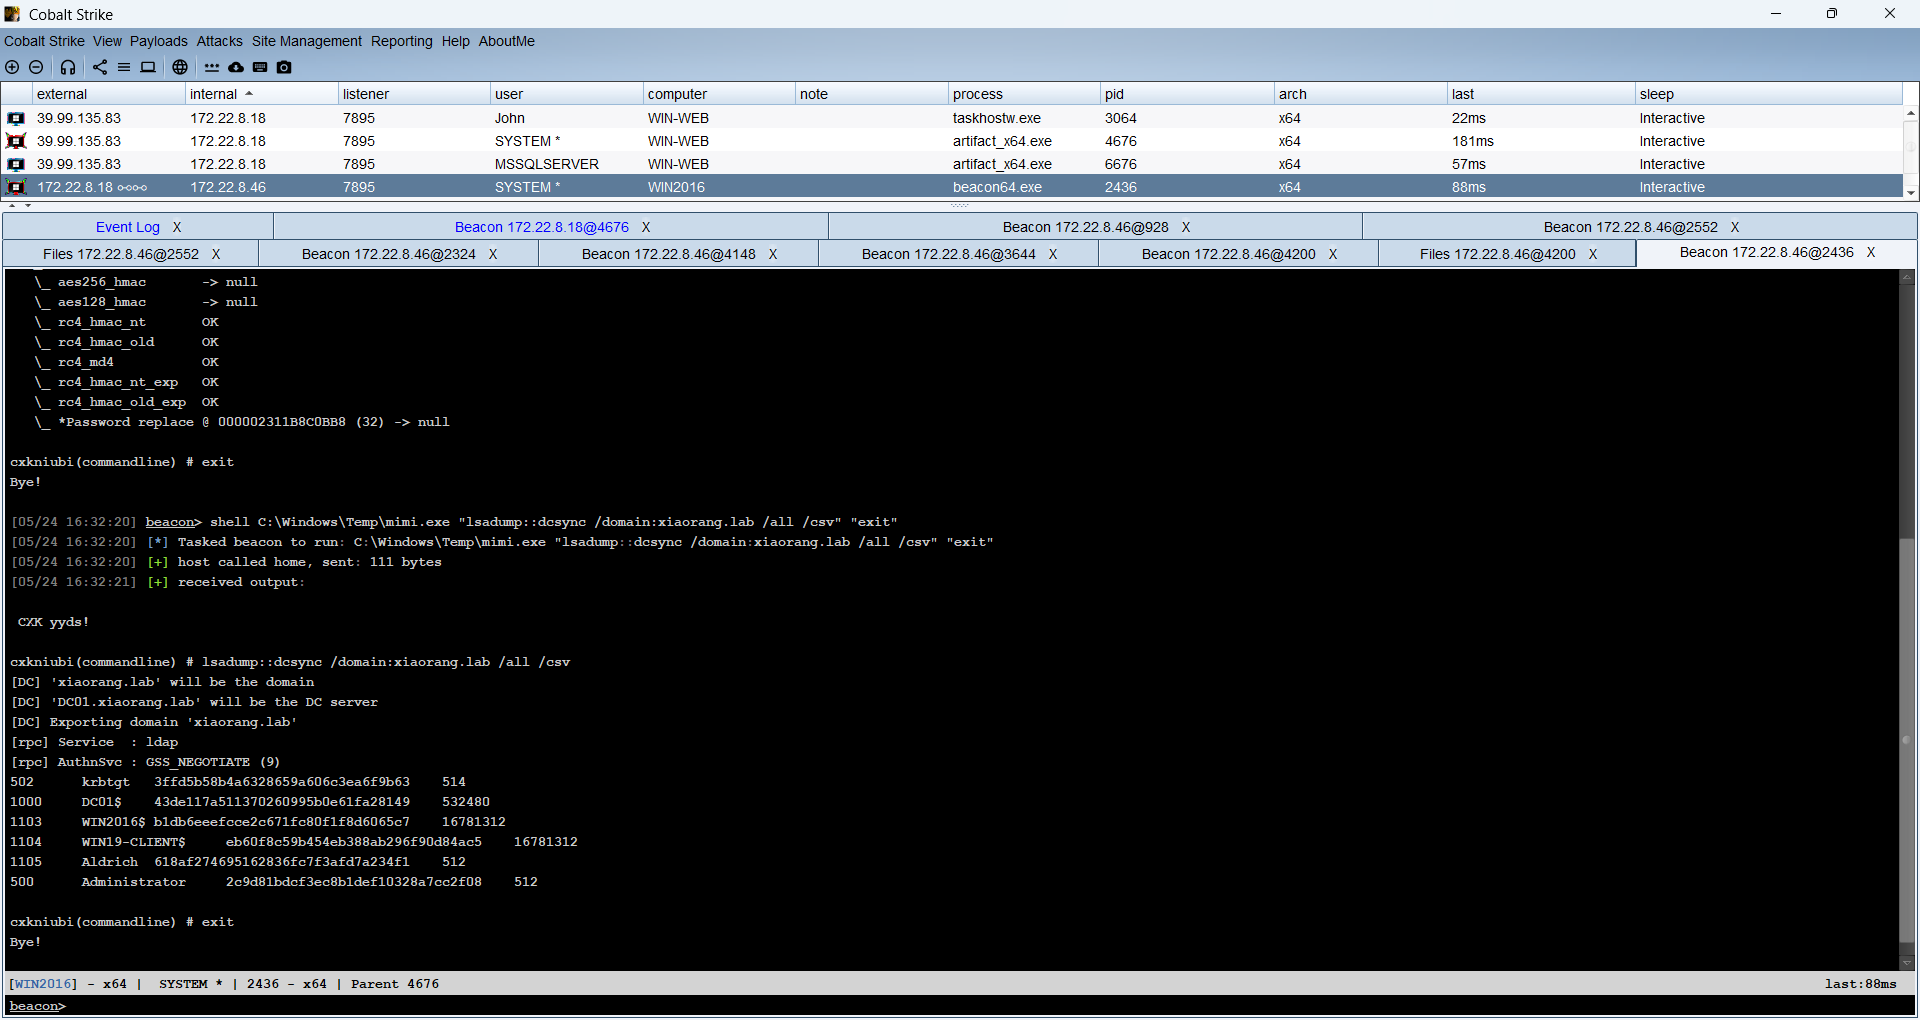
Task: Sort sessions by note column header
Action: (x=872, y=94)
